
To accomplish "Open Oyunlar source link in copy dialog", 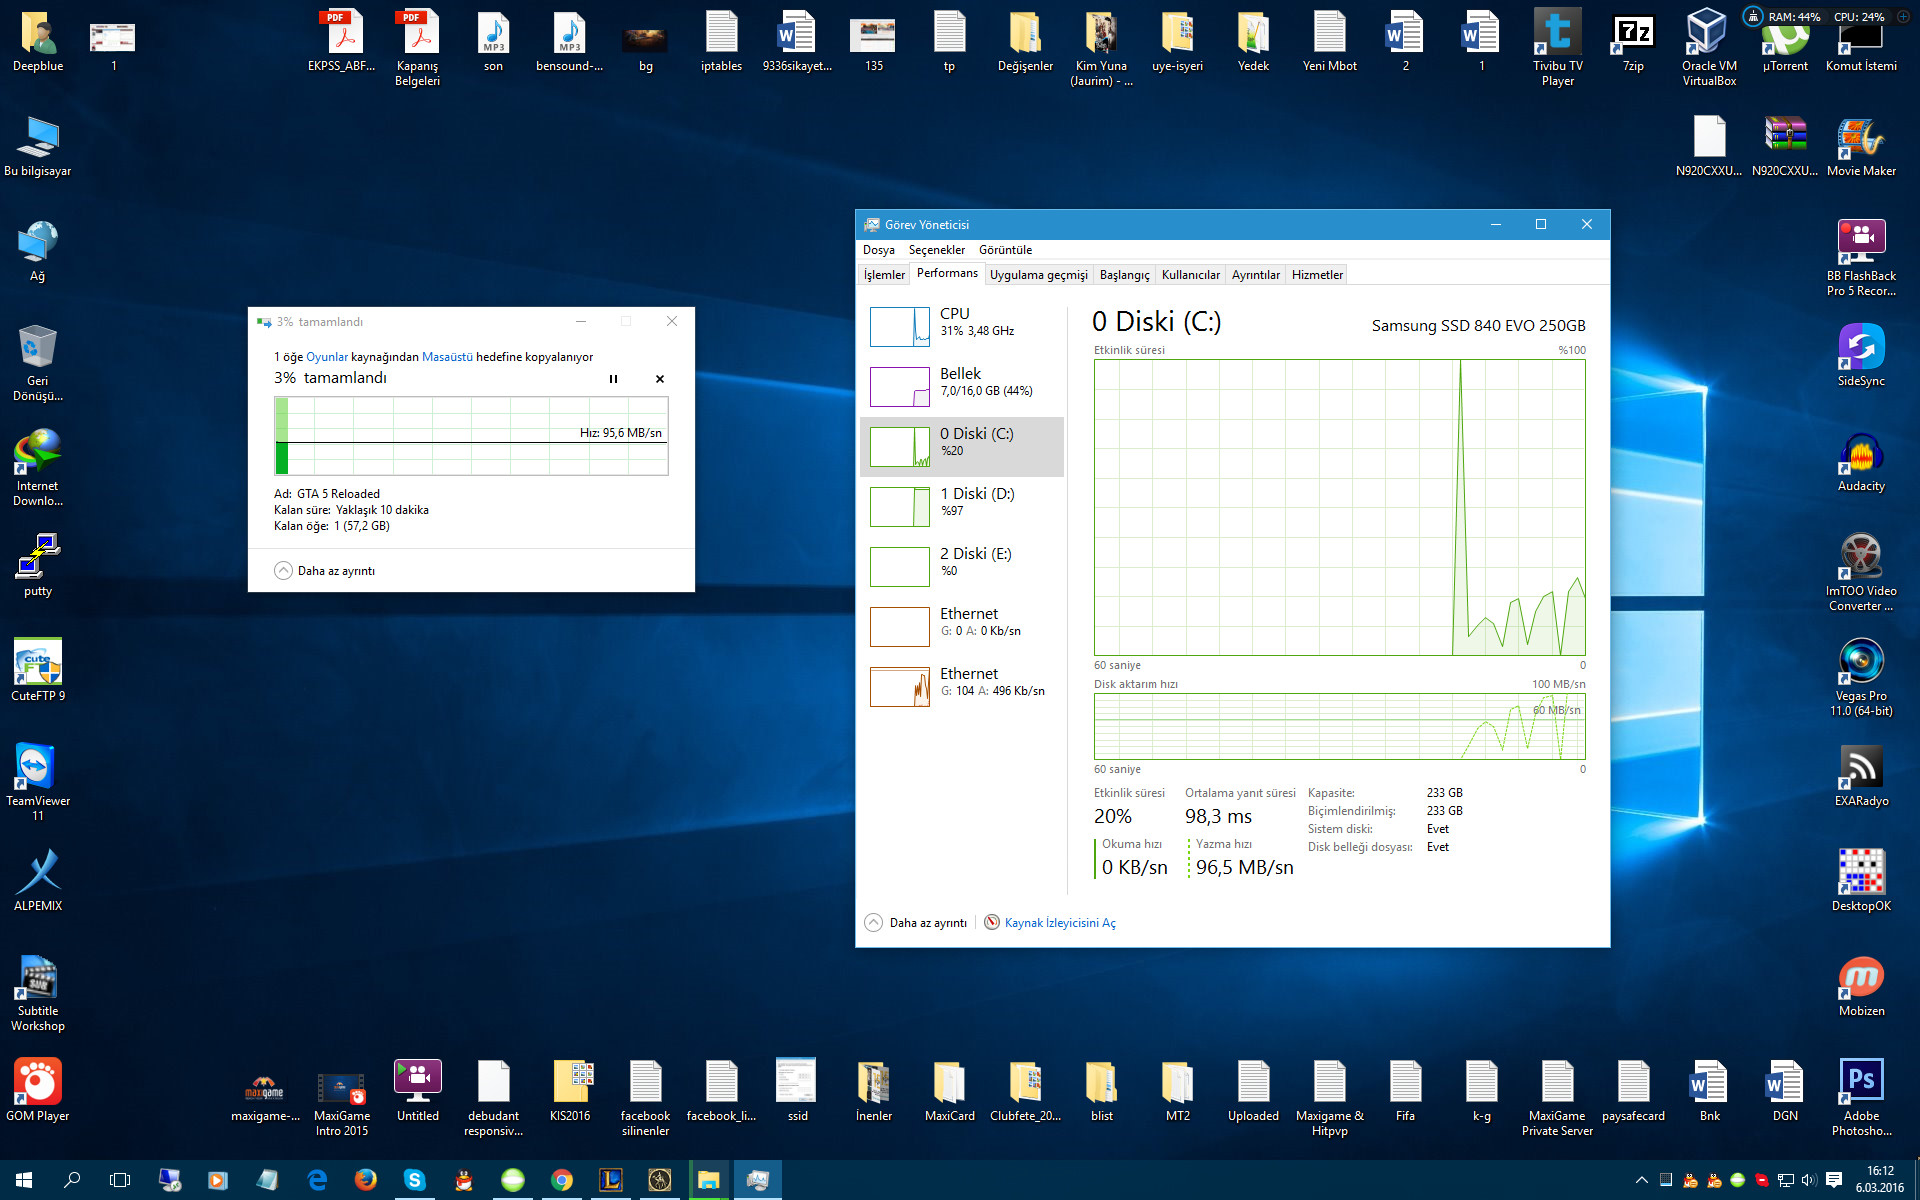I will [327, 357].
